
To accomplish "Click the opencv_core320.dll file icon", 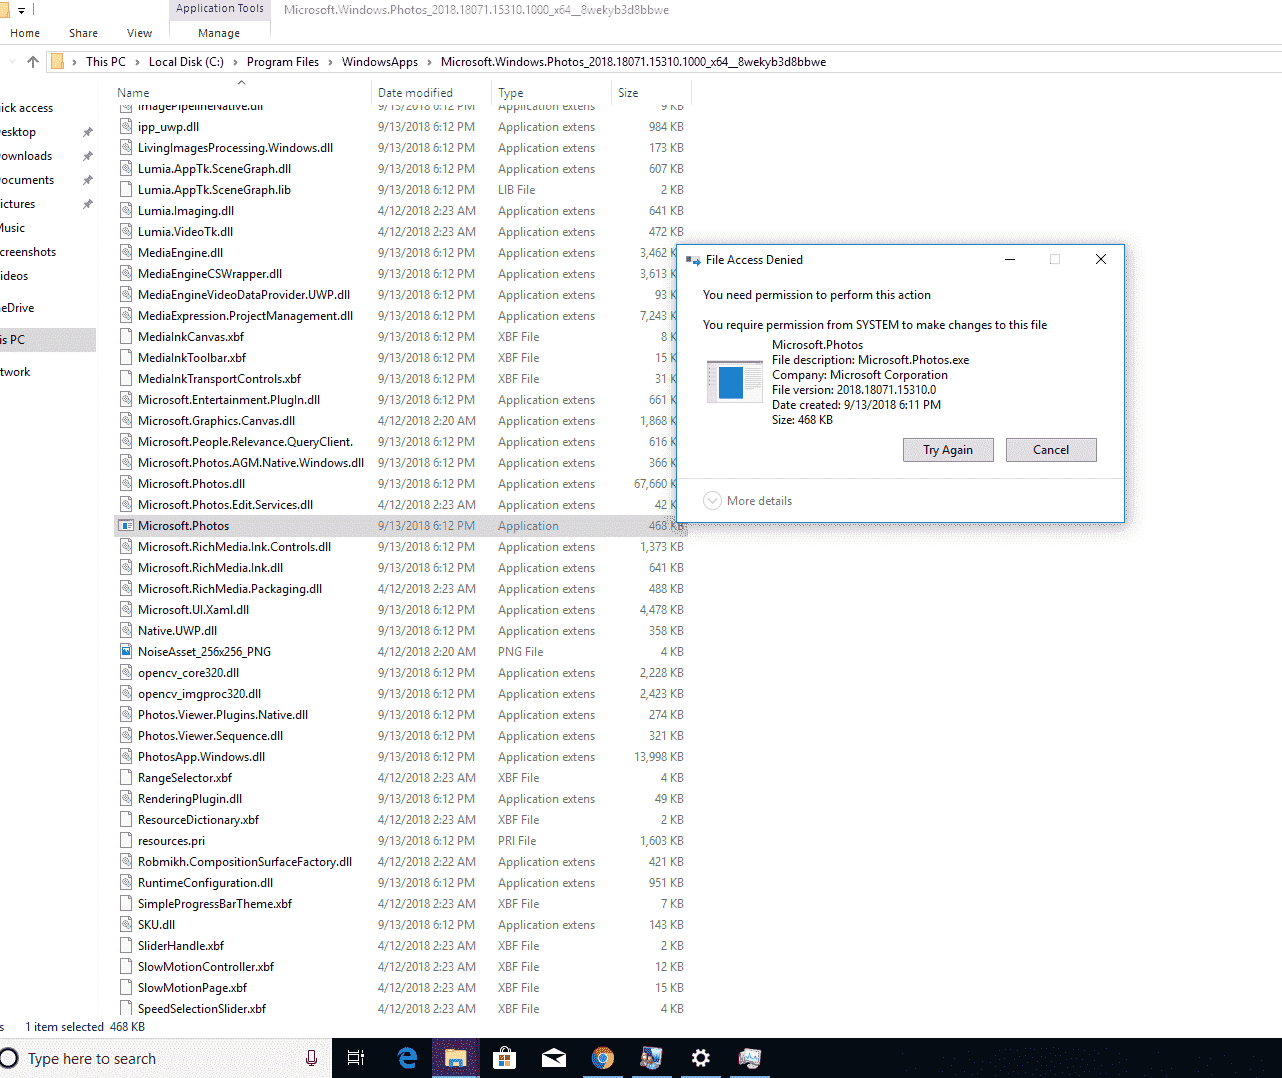I will pyautogui.click(x=126, y=672).
